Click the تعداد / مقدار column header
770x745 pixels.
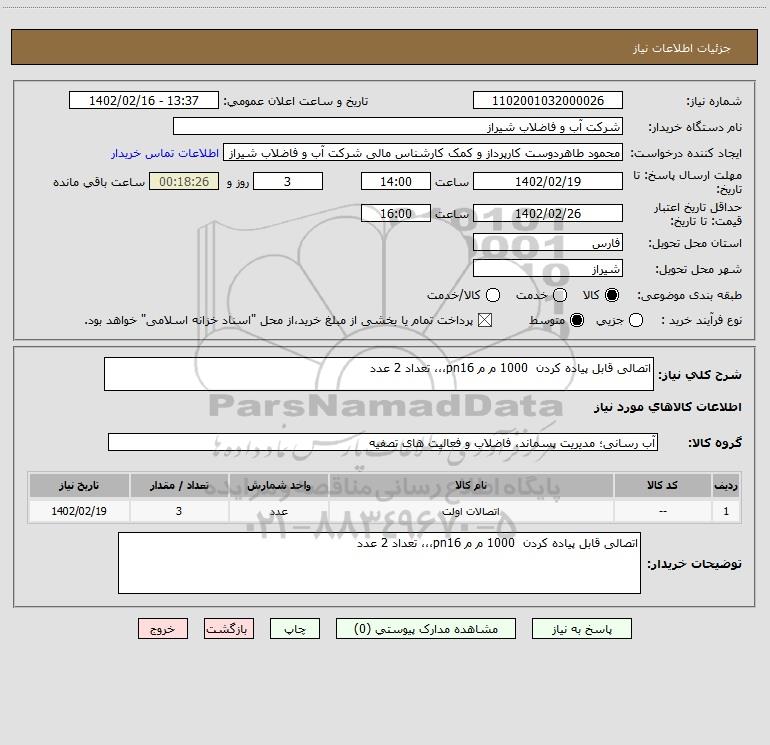point(179,485)
